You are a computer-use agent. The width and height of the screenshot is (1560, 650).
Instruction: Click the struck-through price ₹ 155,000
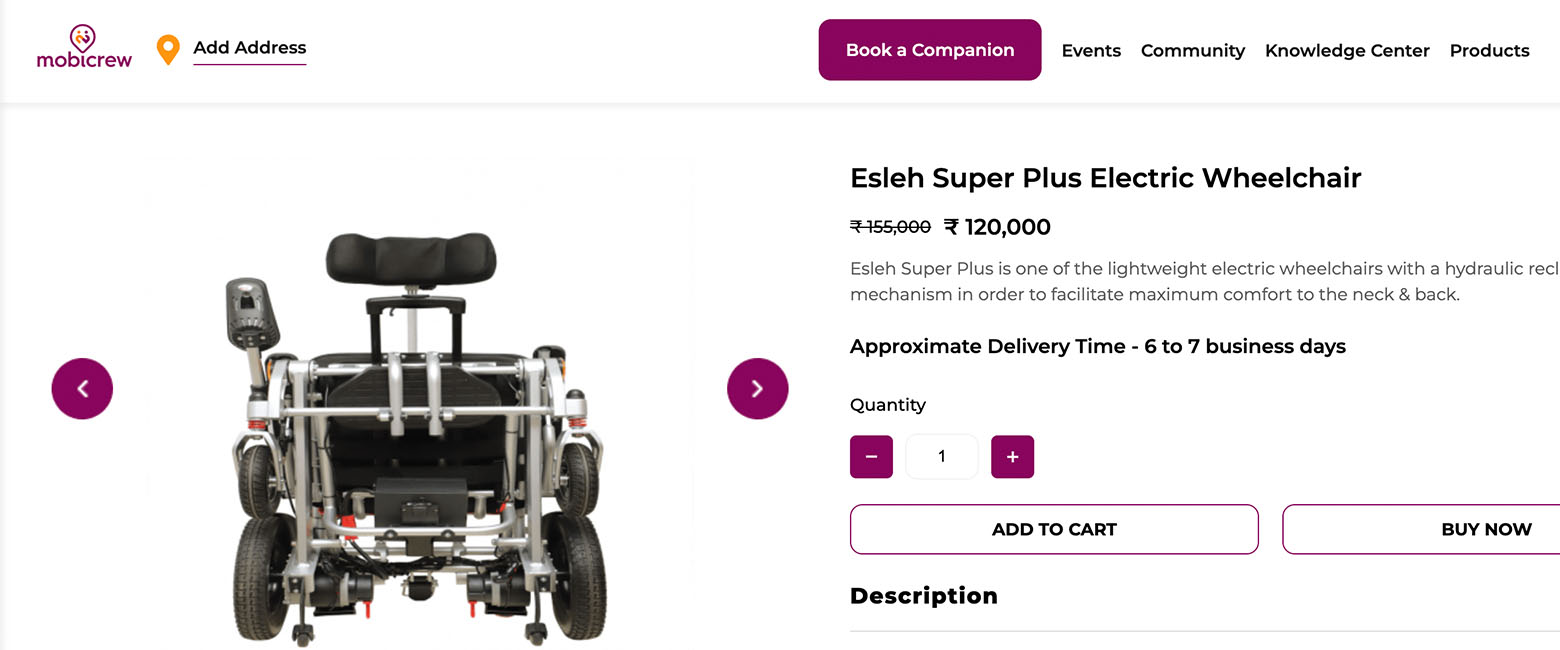[890, 227]
